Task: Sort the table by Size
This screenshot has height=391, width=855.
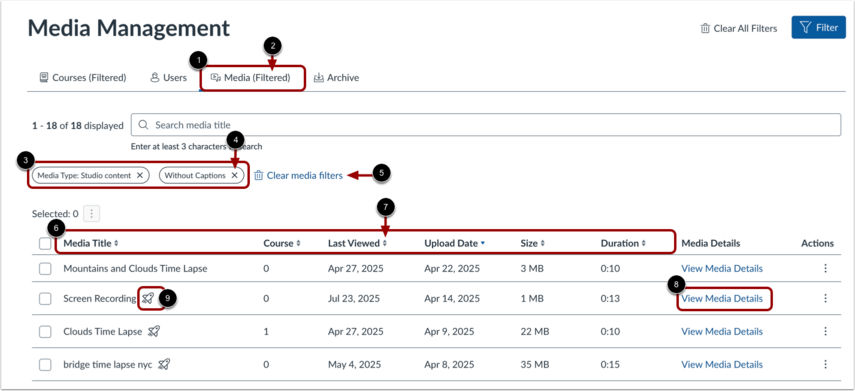Action: coord(532,243)
